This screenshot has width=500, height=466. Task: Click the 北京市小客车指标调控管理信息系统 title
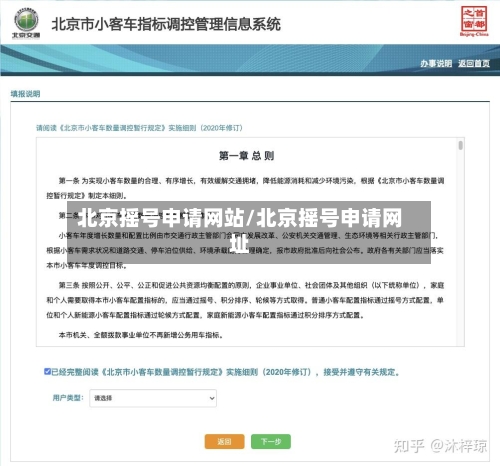point(166,24)
